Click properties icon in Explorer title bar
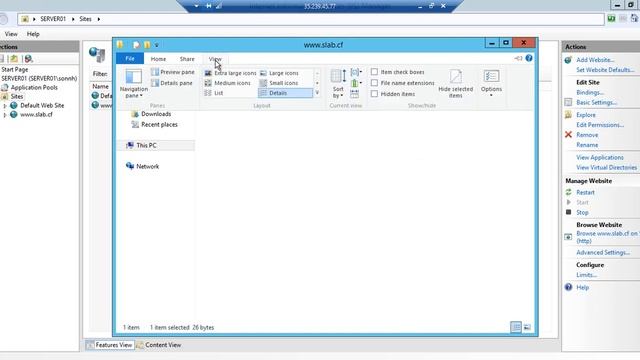The width and height of the screenshot is (640, 360). coord(136,44)
